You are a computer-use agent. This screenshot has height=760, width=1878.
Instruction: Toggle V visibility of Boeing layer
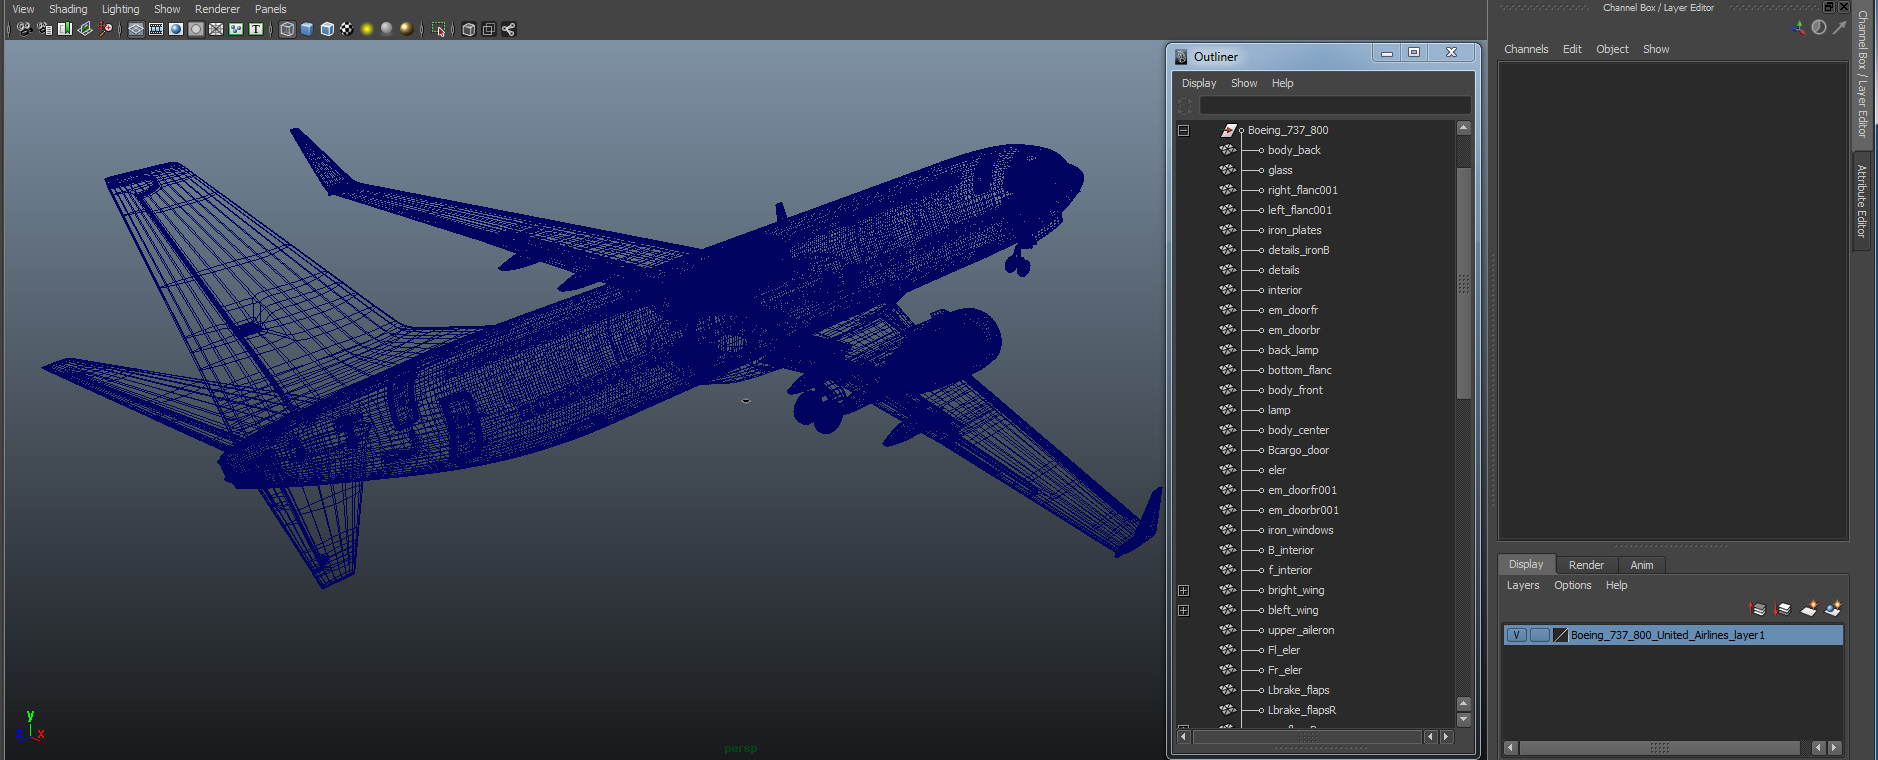tap(1517, 635)
